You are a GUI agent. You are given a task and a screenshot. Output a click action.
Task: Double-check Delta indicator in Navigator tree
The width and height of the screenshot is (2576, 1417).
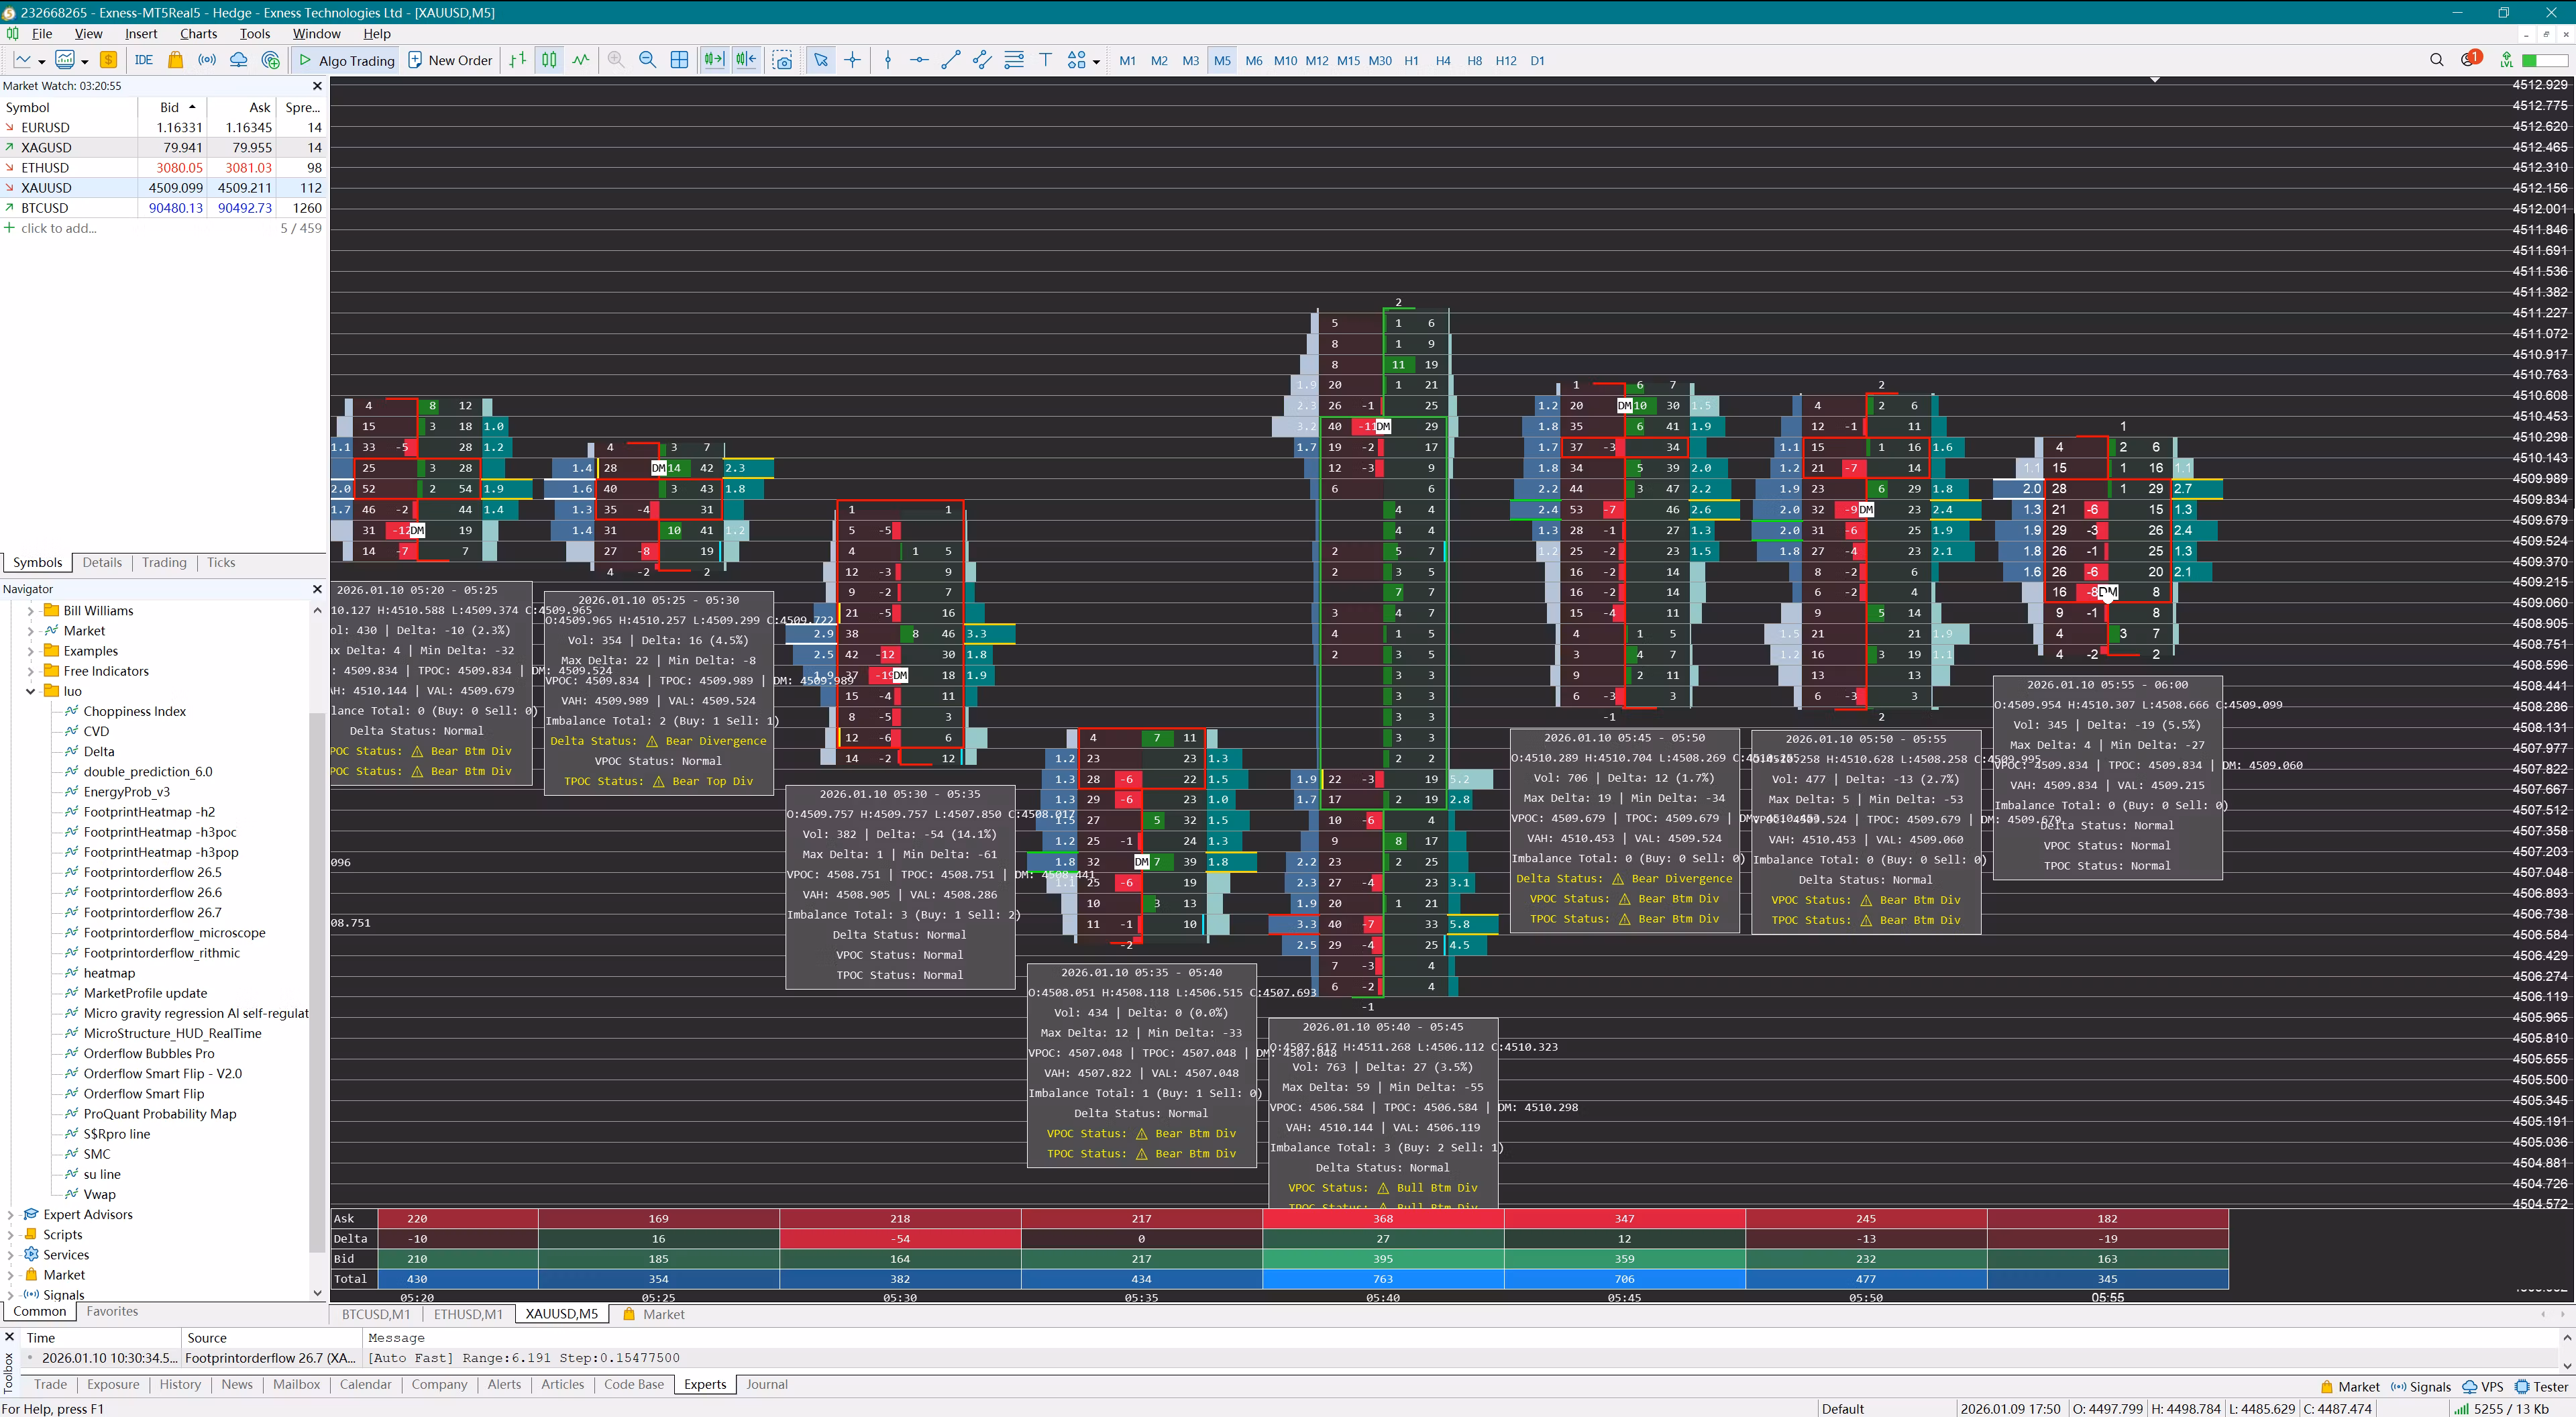tap(98, 751)
